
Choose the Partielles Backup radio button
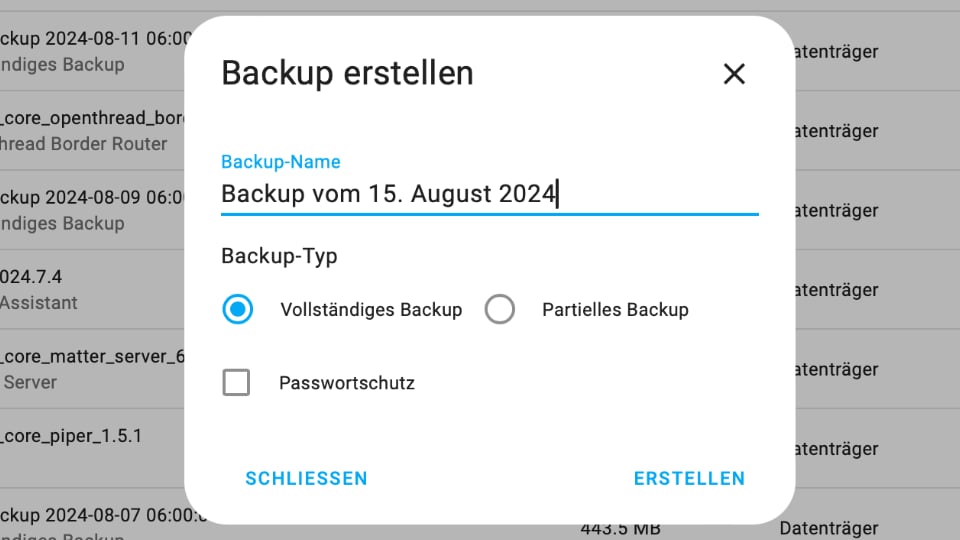pyautogui.click(x=499, y=310)
